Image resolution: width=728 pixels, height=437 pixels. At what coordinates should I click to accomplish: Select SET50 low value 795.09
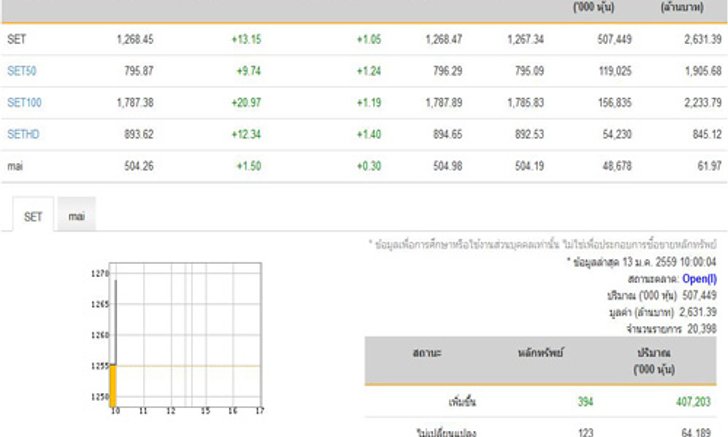tap(529, 71)
